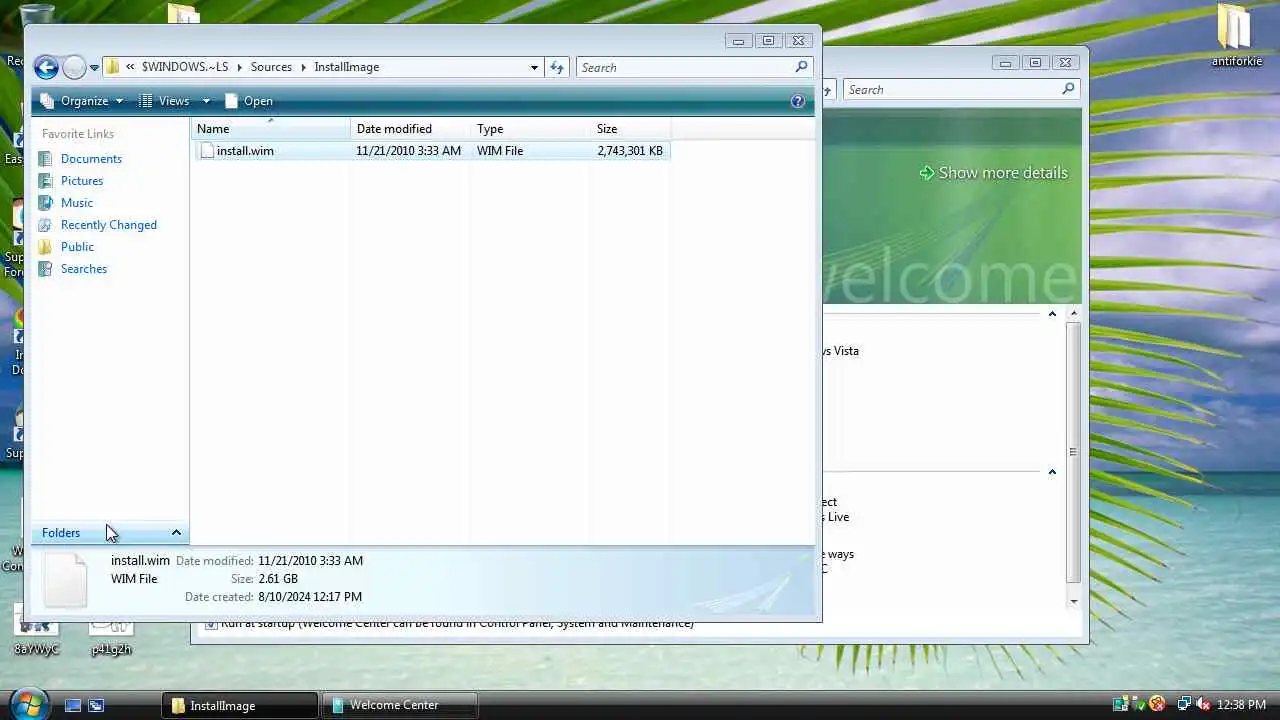Open Searches in Favorite Links
1280x720 pixels.
point(84,269)
